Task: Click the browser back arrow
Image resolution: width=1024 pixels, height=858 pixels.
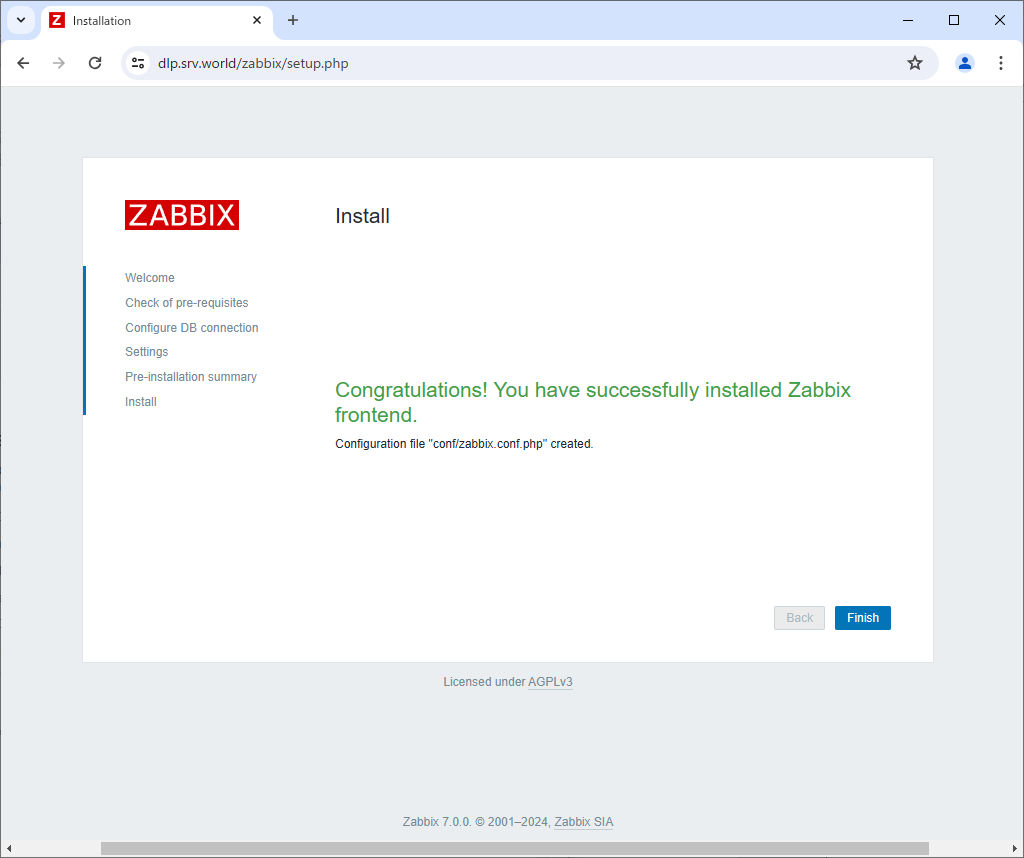Action: point(24,63)
